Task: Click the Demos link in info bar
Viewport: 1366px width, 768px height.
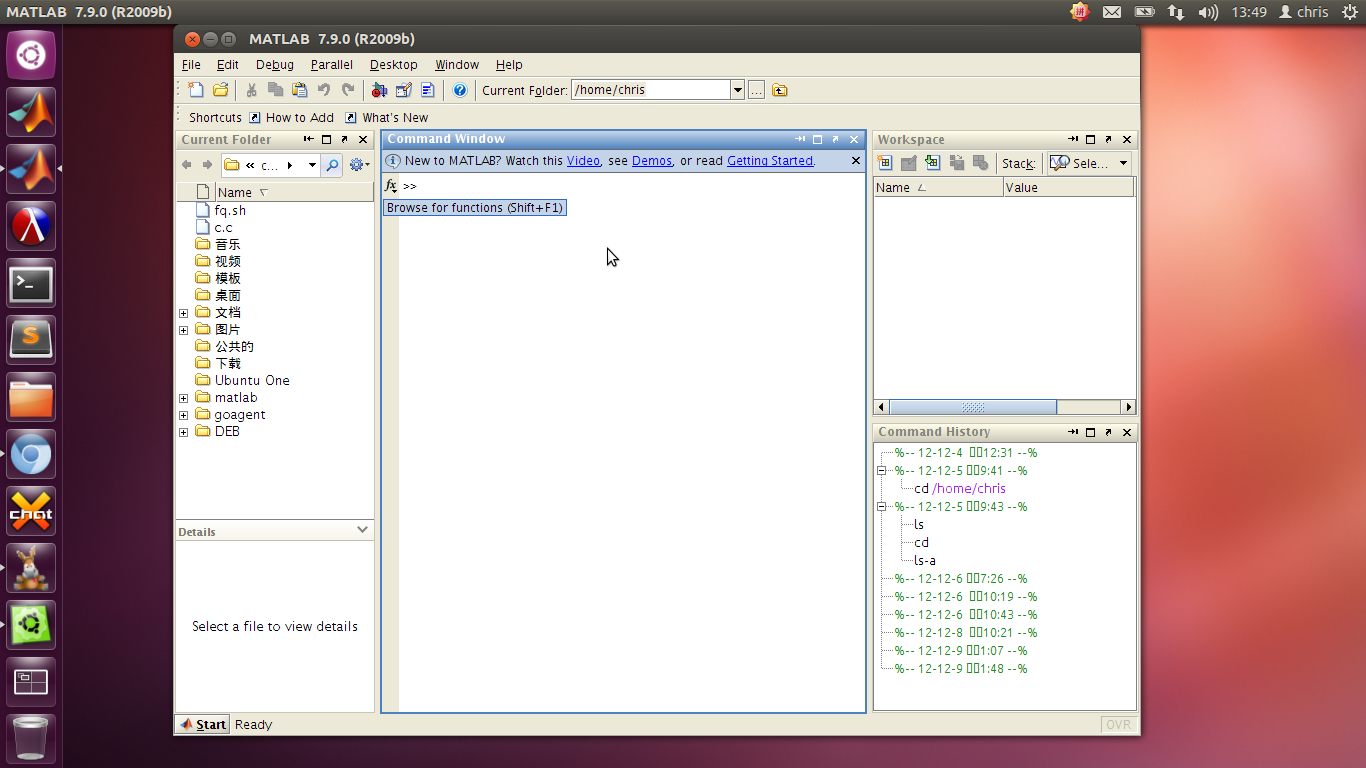Action: coord(652,161)
